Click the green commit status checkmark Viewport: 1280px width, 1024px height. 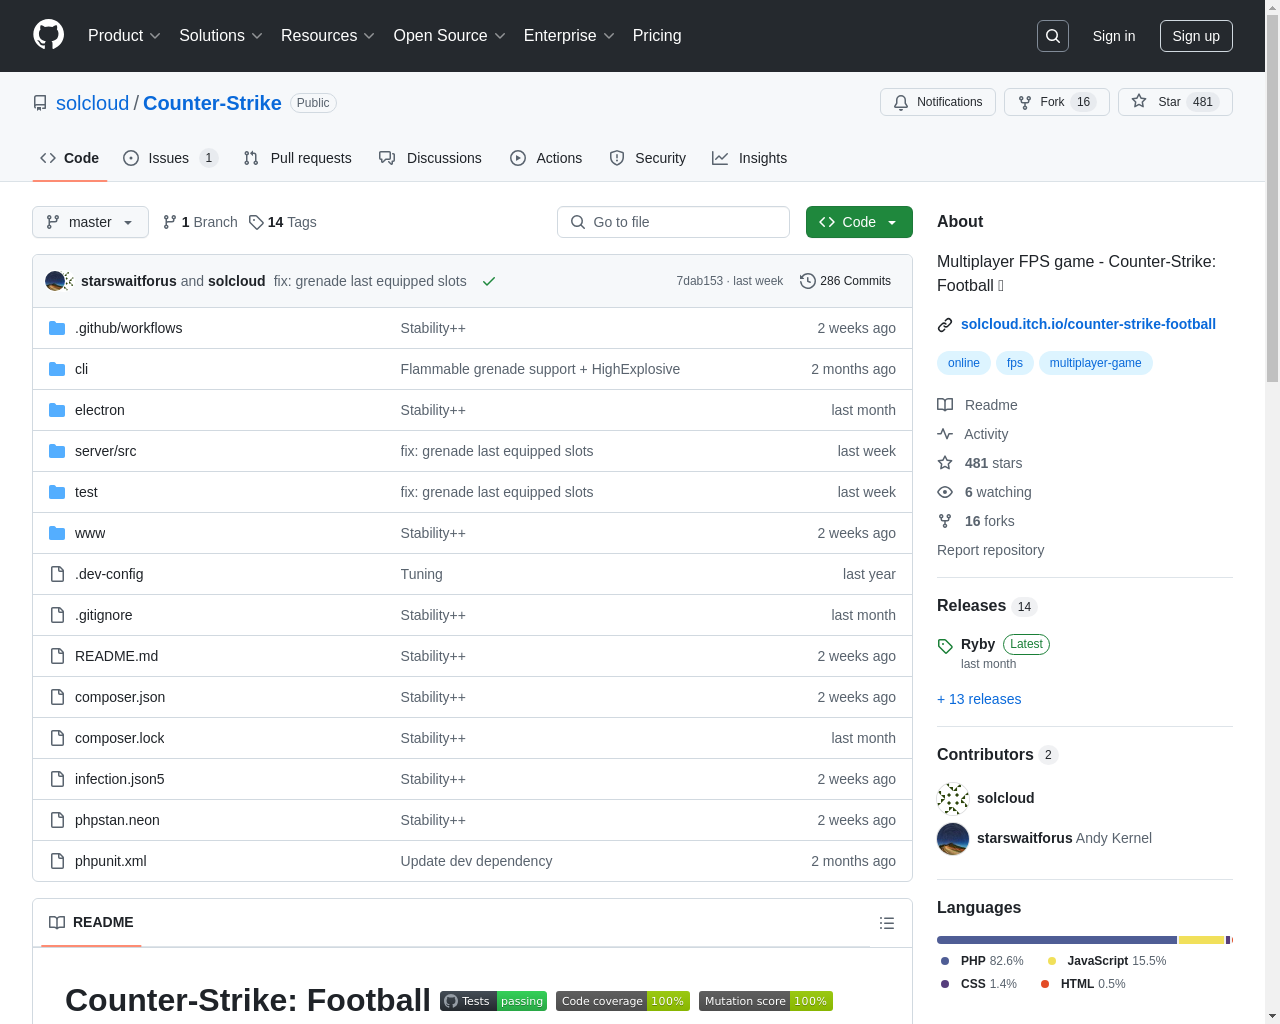coord(489,281)
